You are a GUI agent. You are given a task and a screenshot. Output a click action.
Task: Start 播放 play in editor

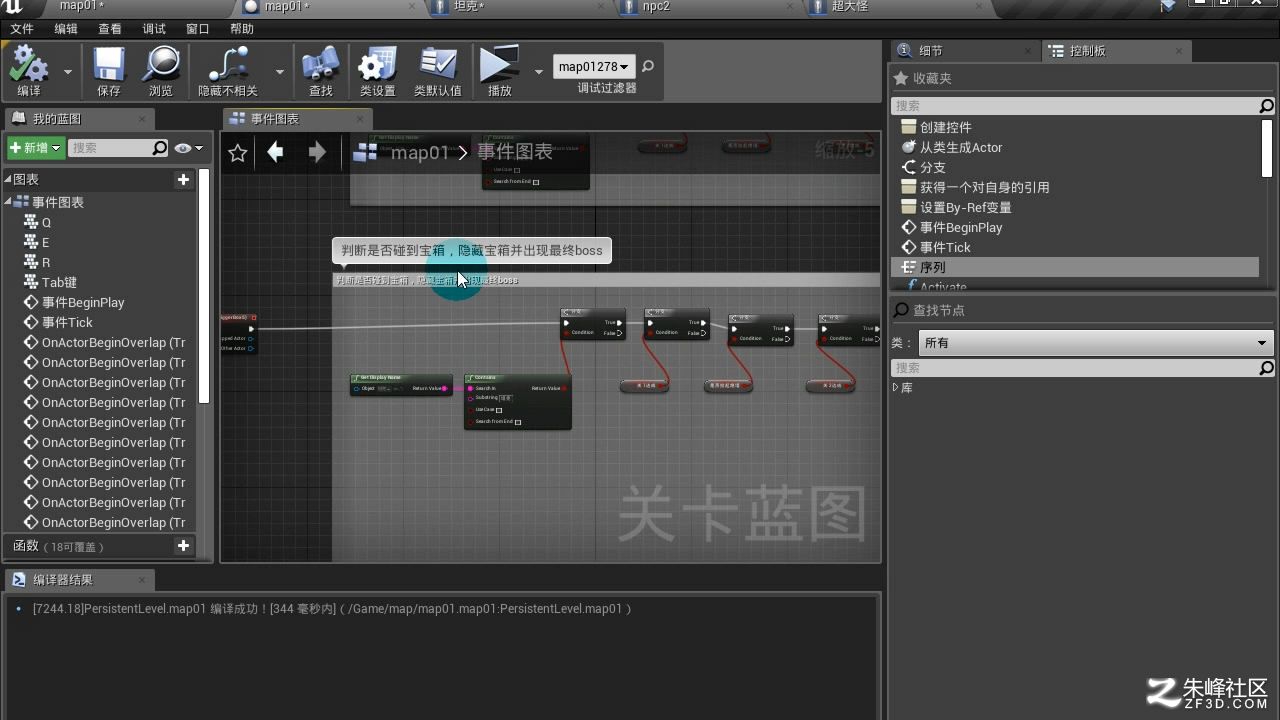pos(499,72)
